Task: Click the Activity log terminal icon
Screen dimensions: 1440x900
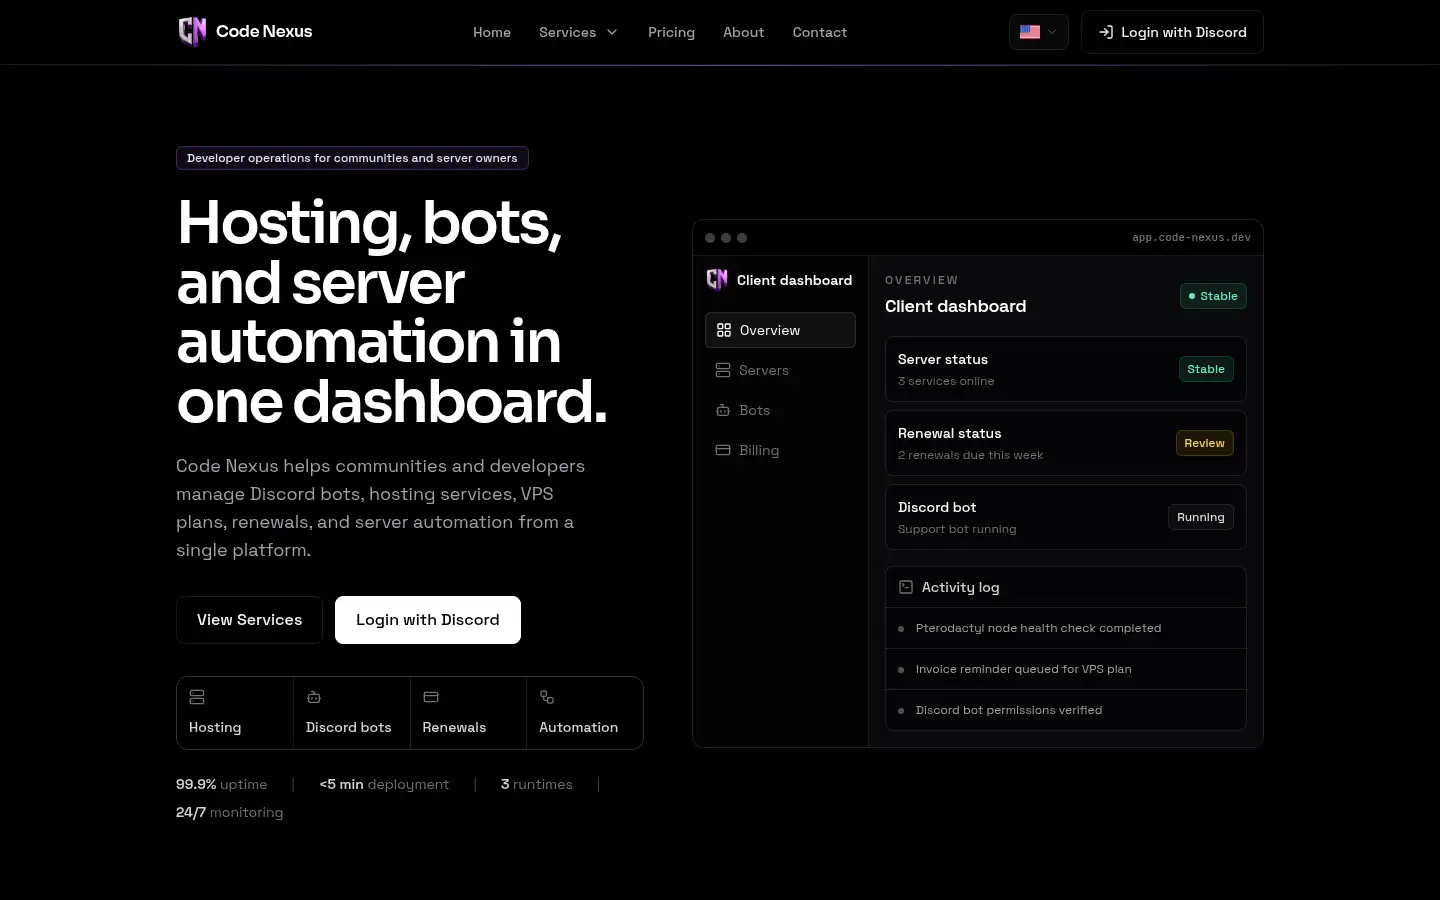Action: click(906, 587)
